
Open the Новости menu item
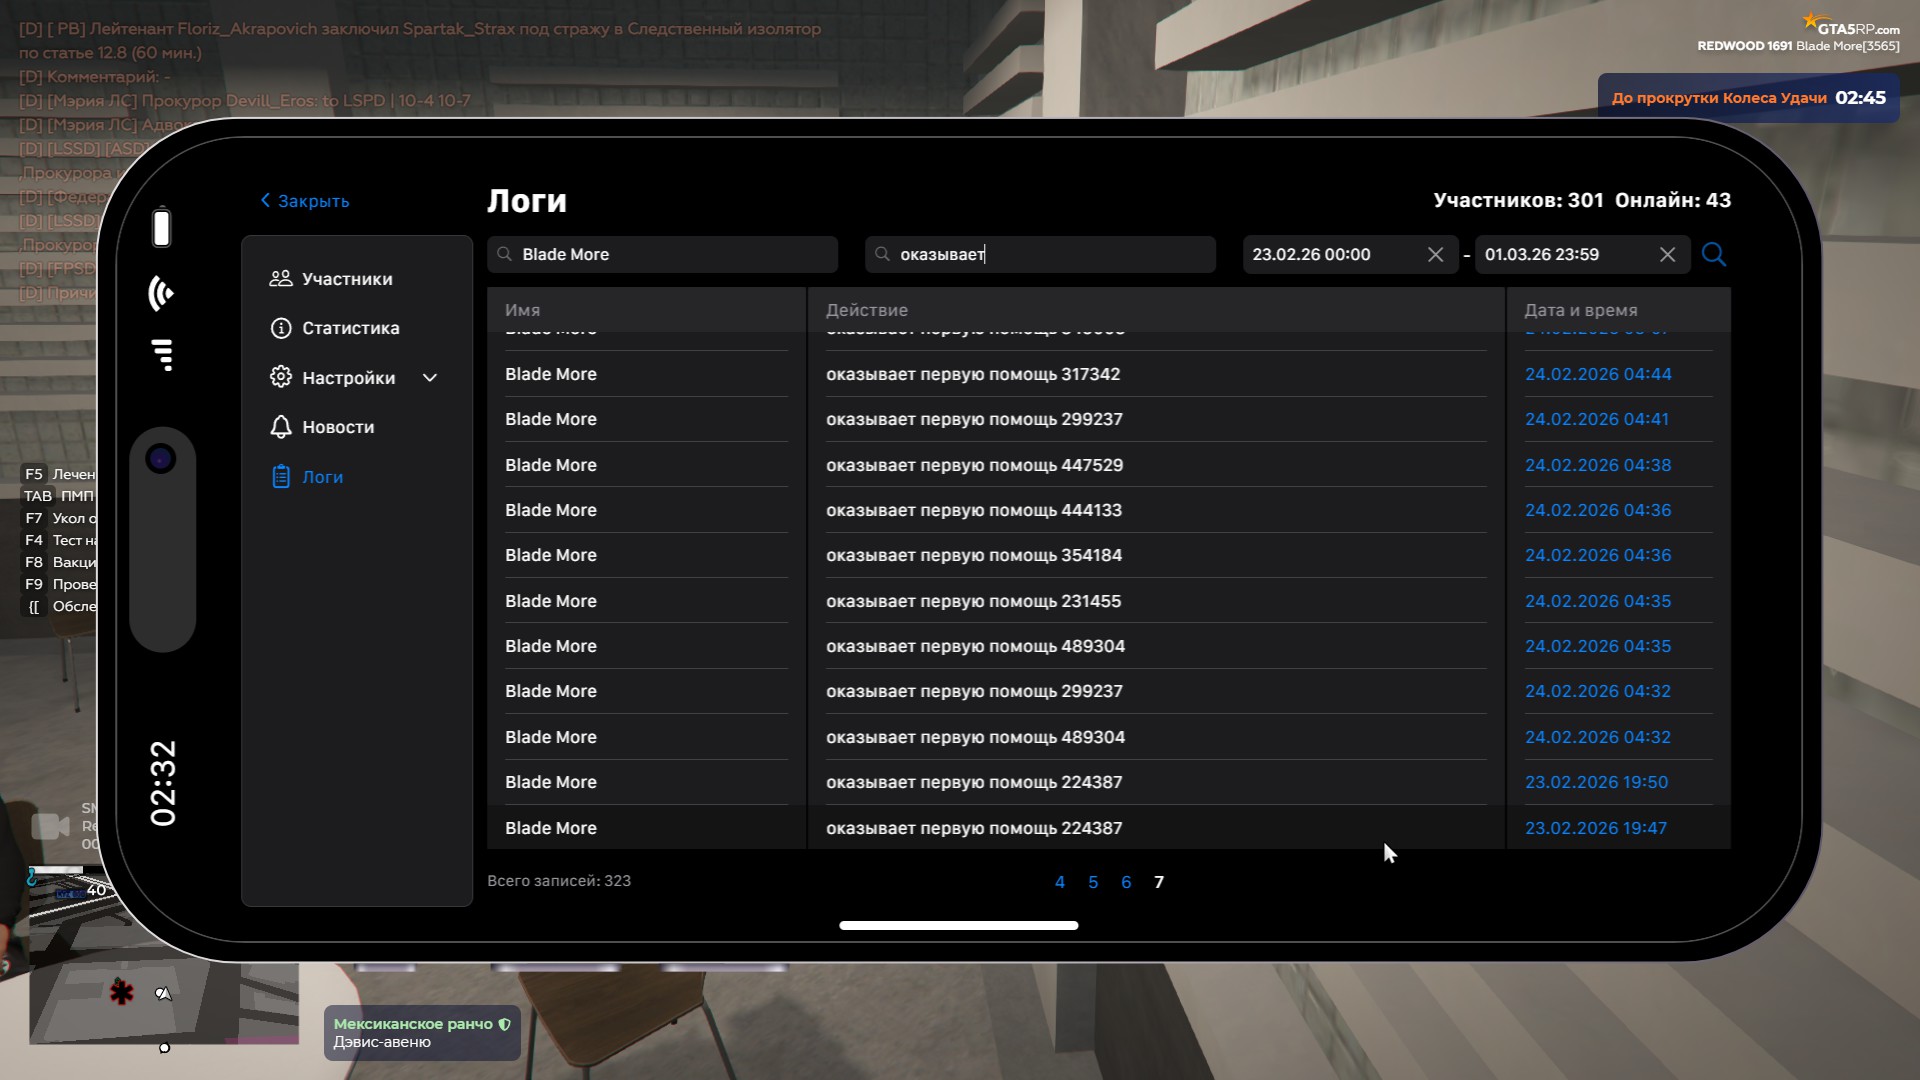[338, 427]
